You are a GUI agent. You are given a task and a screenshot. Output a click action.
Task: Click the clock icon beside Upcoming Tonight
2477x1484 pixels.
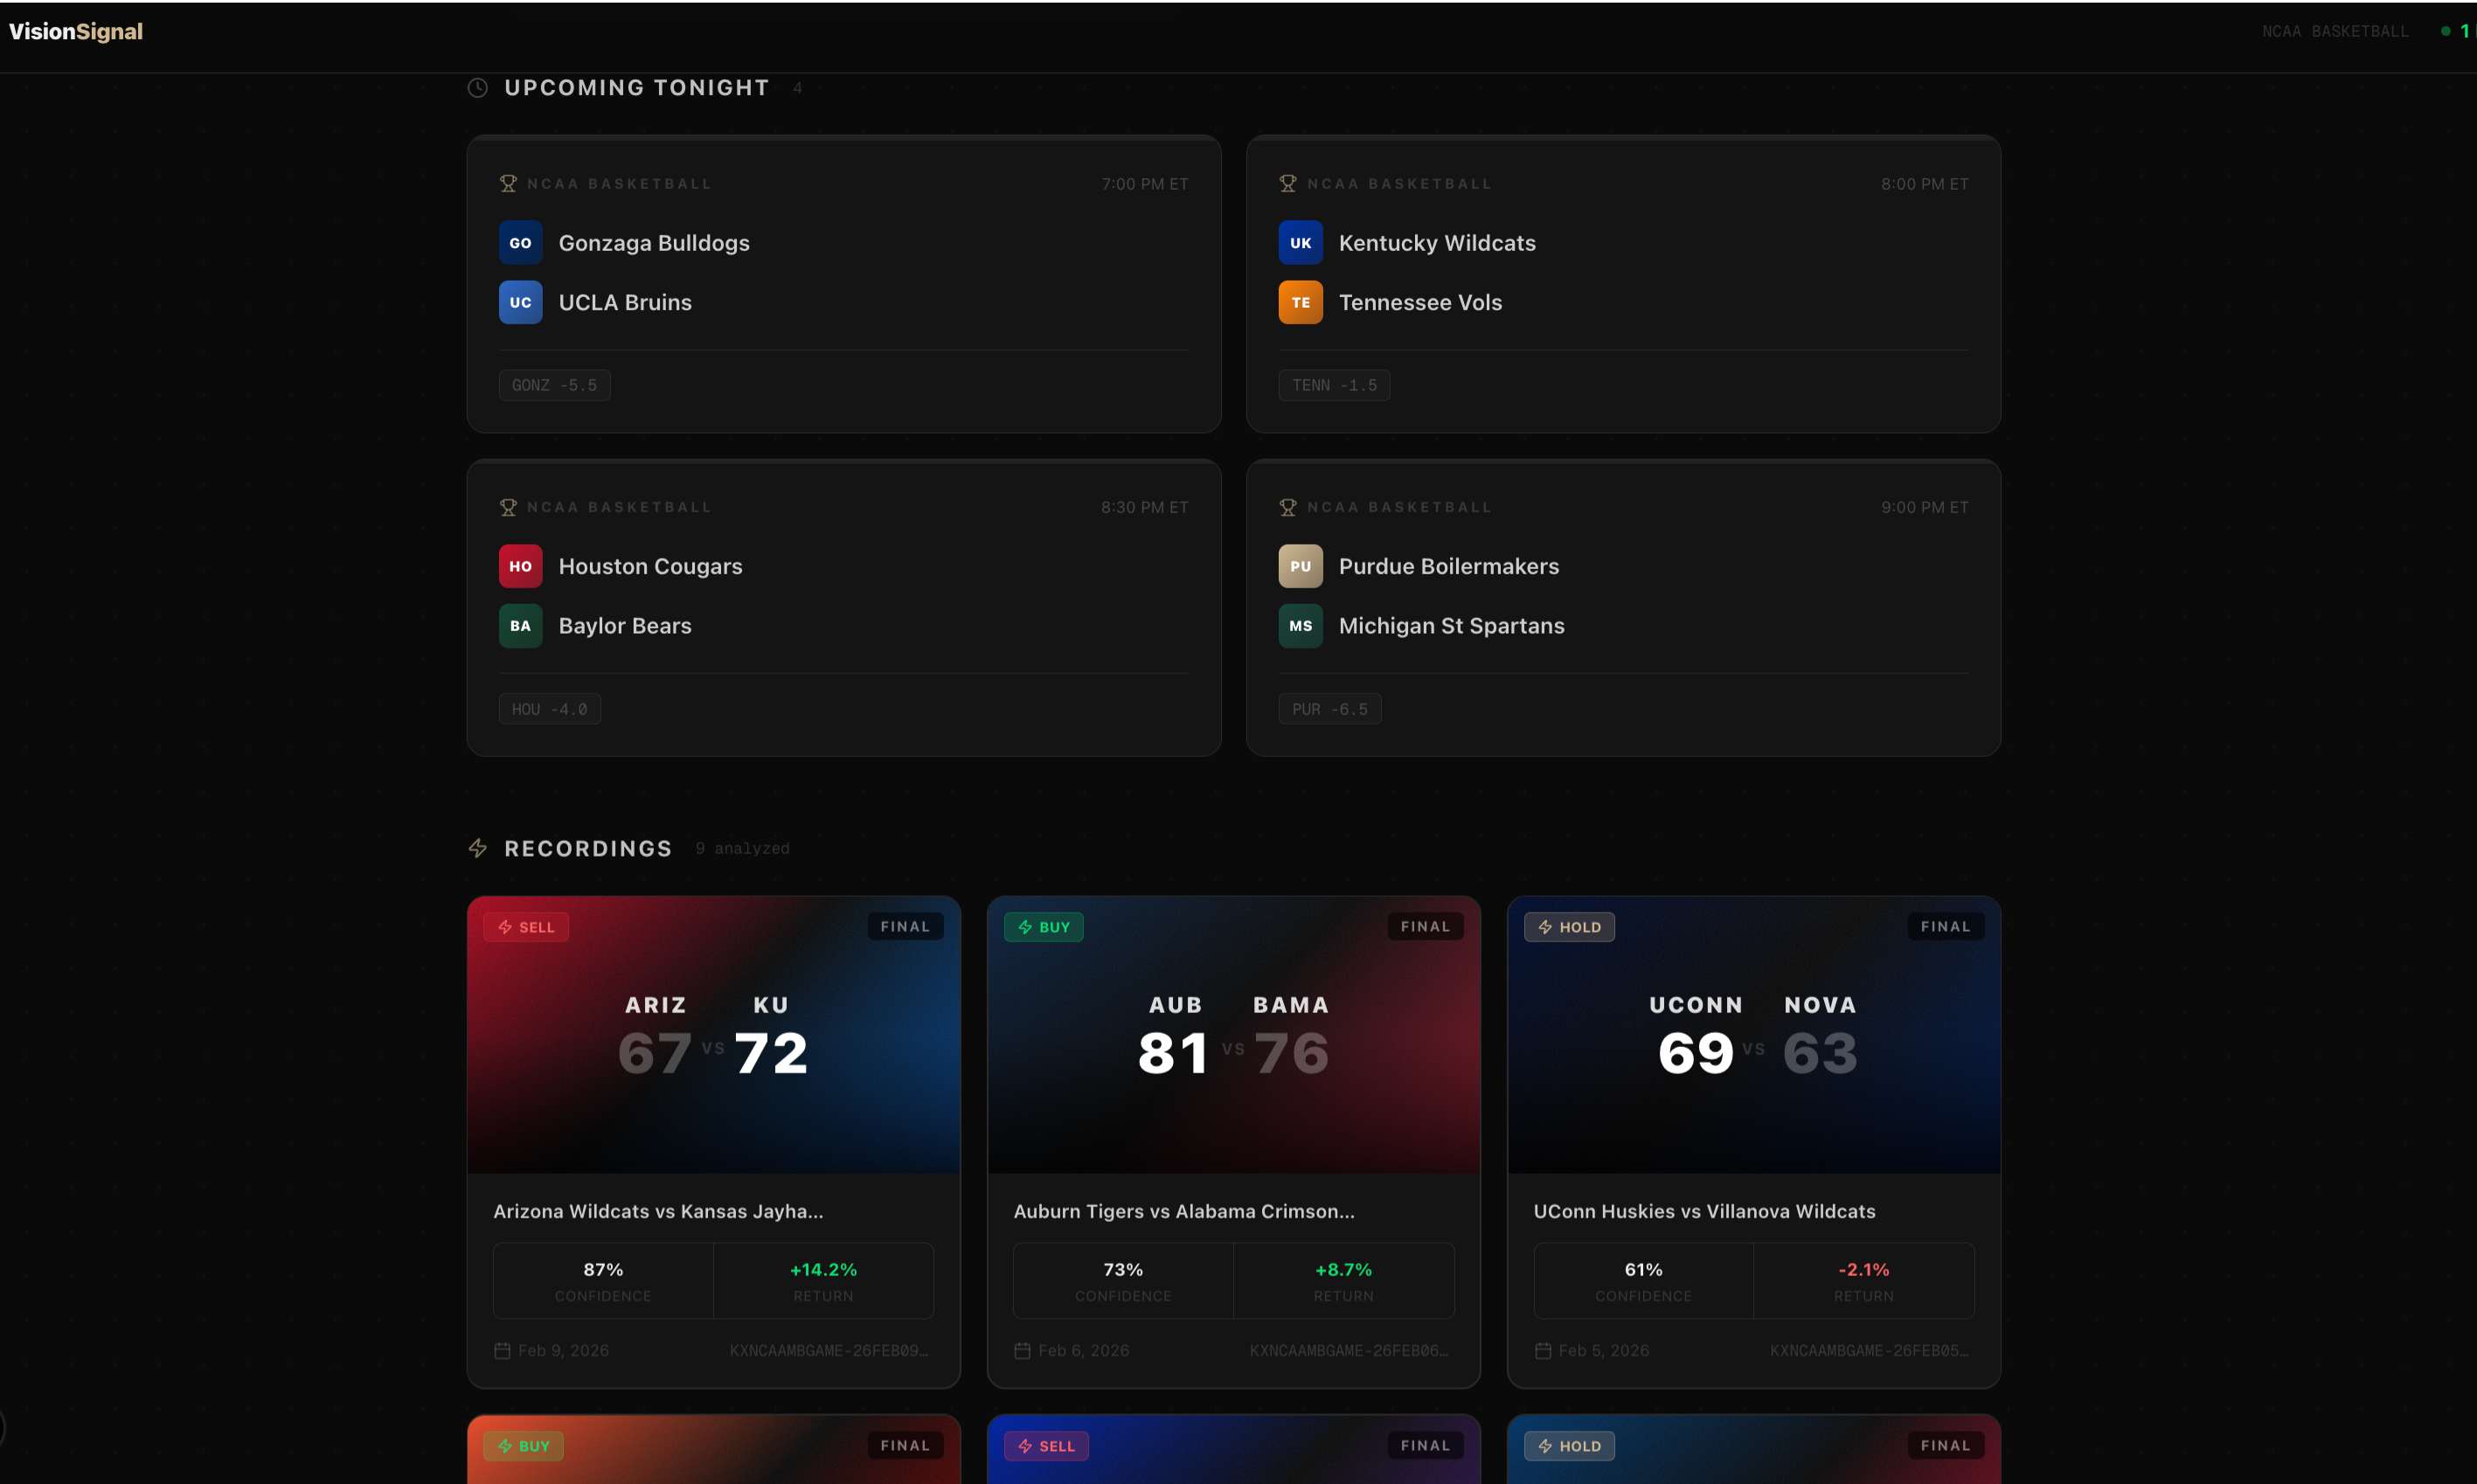pyautogui.click(x=478, y=88)
